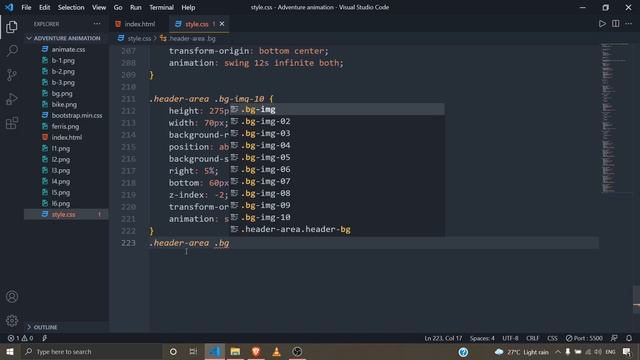Open the File menu
This screenshot has height=360, width=640.
pyautogui.click(x=26, y=7)
